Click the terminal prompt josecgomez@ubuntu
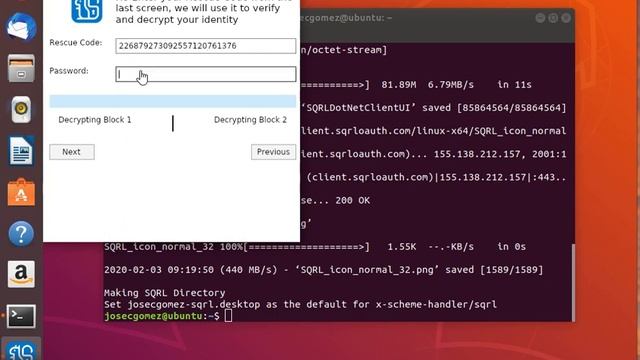The width and height of the screenshot is (640, 360). (x=153, y=316)
